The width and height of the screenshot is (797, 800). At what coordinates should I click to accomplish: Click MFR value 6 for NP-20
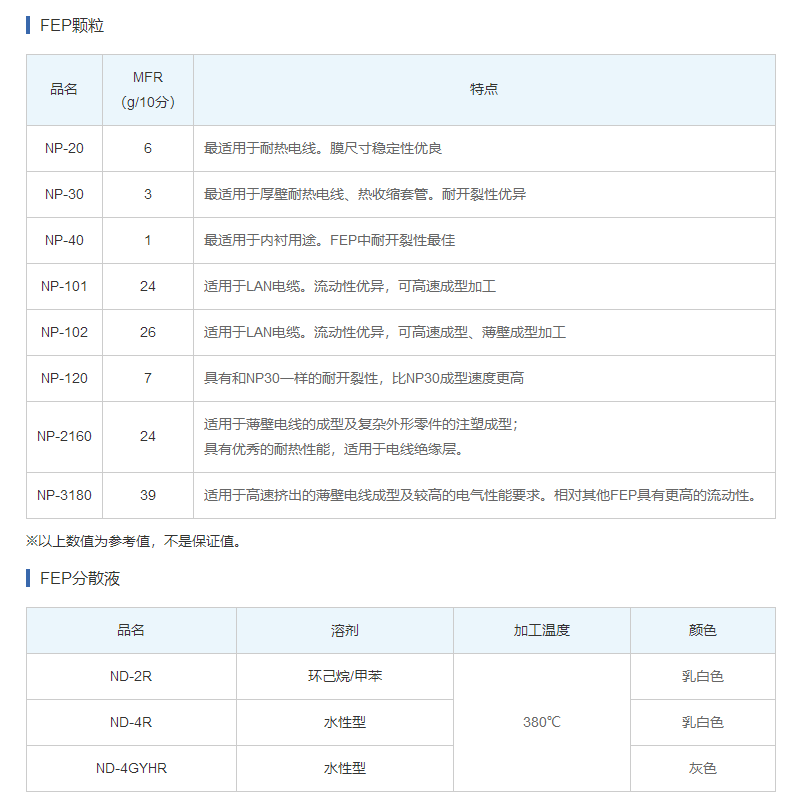[148, 148]
